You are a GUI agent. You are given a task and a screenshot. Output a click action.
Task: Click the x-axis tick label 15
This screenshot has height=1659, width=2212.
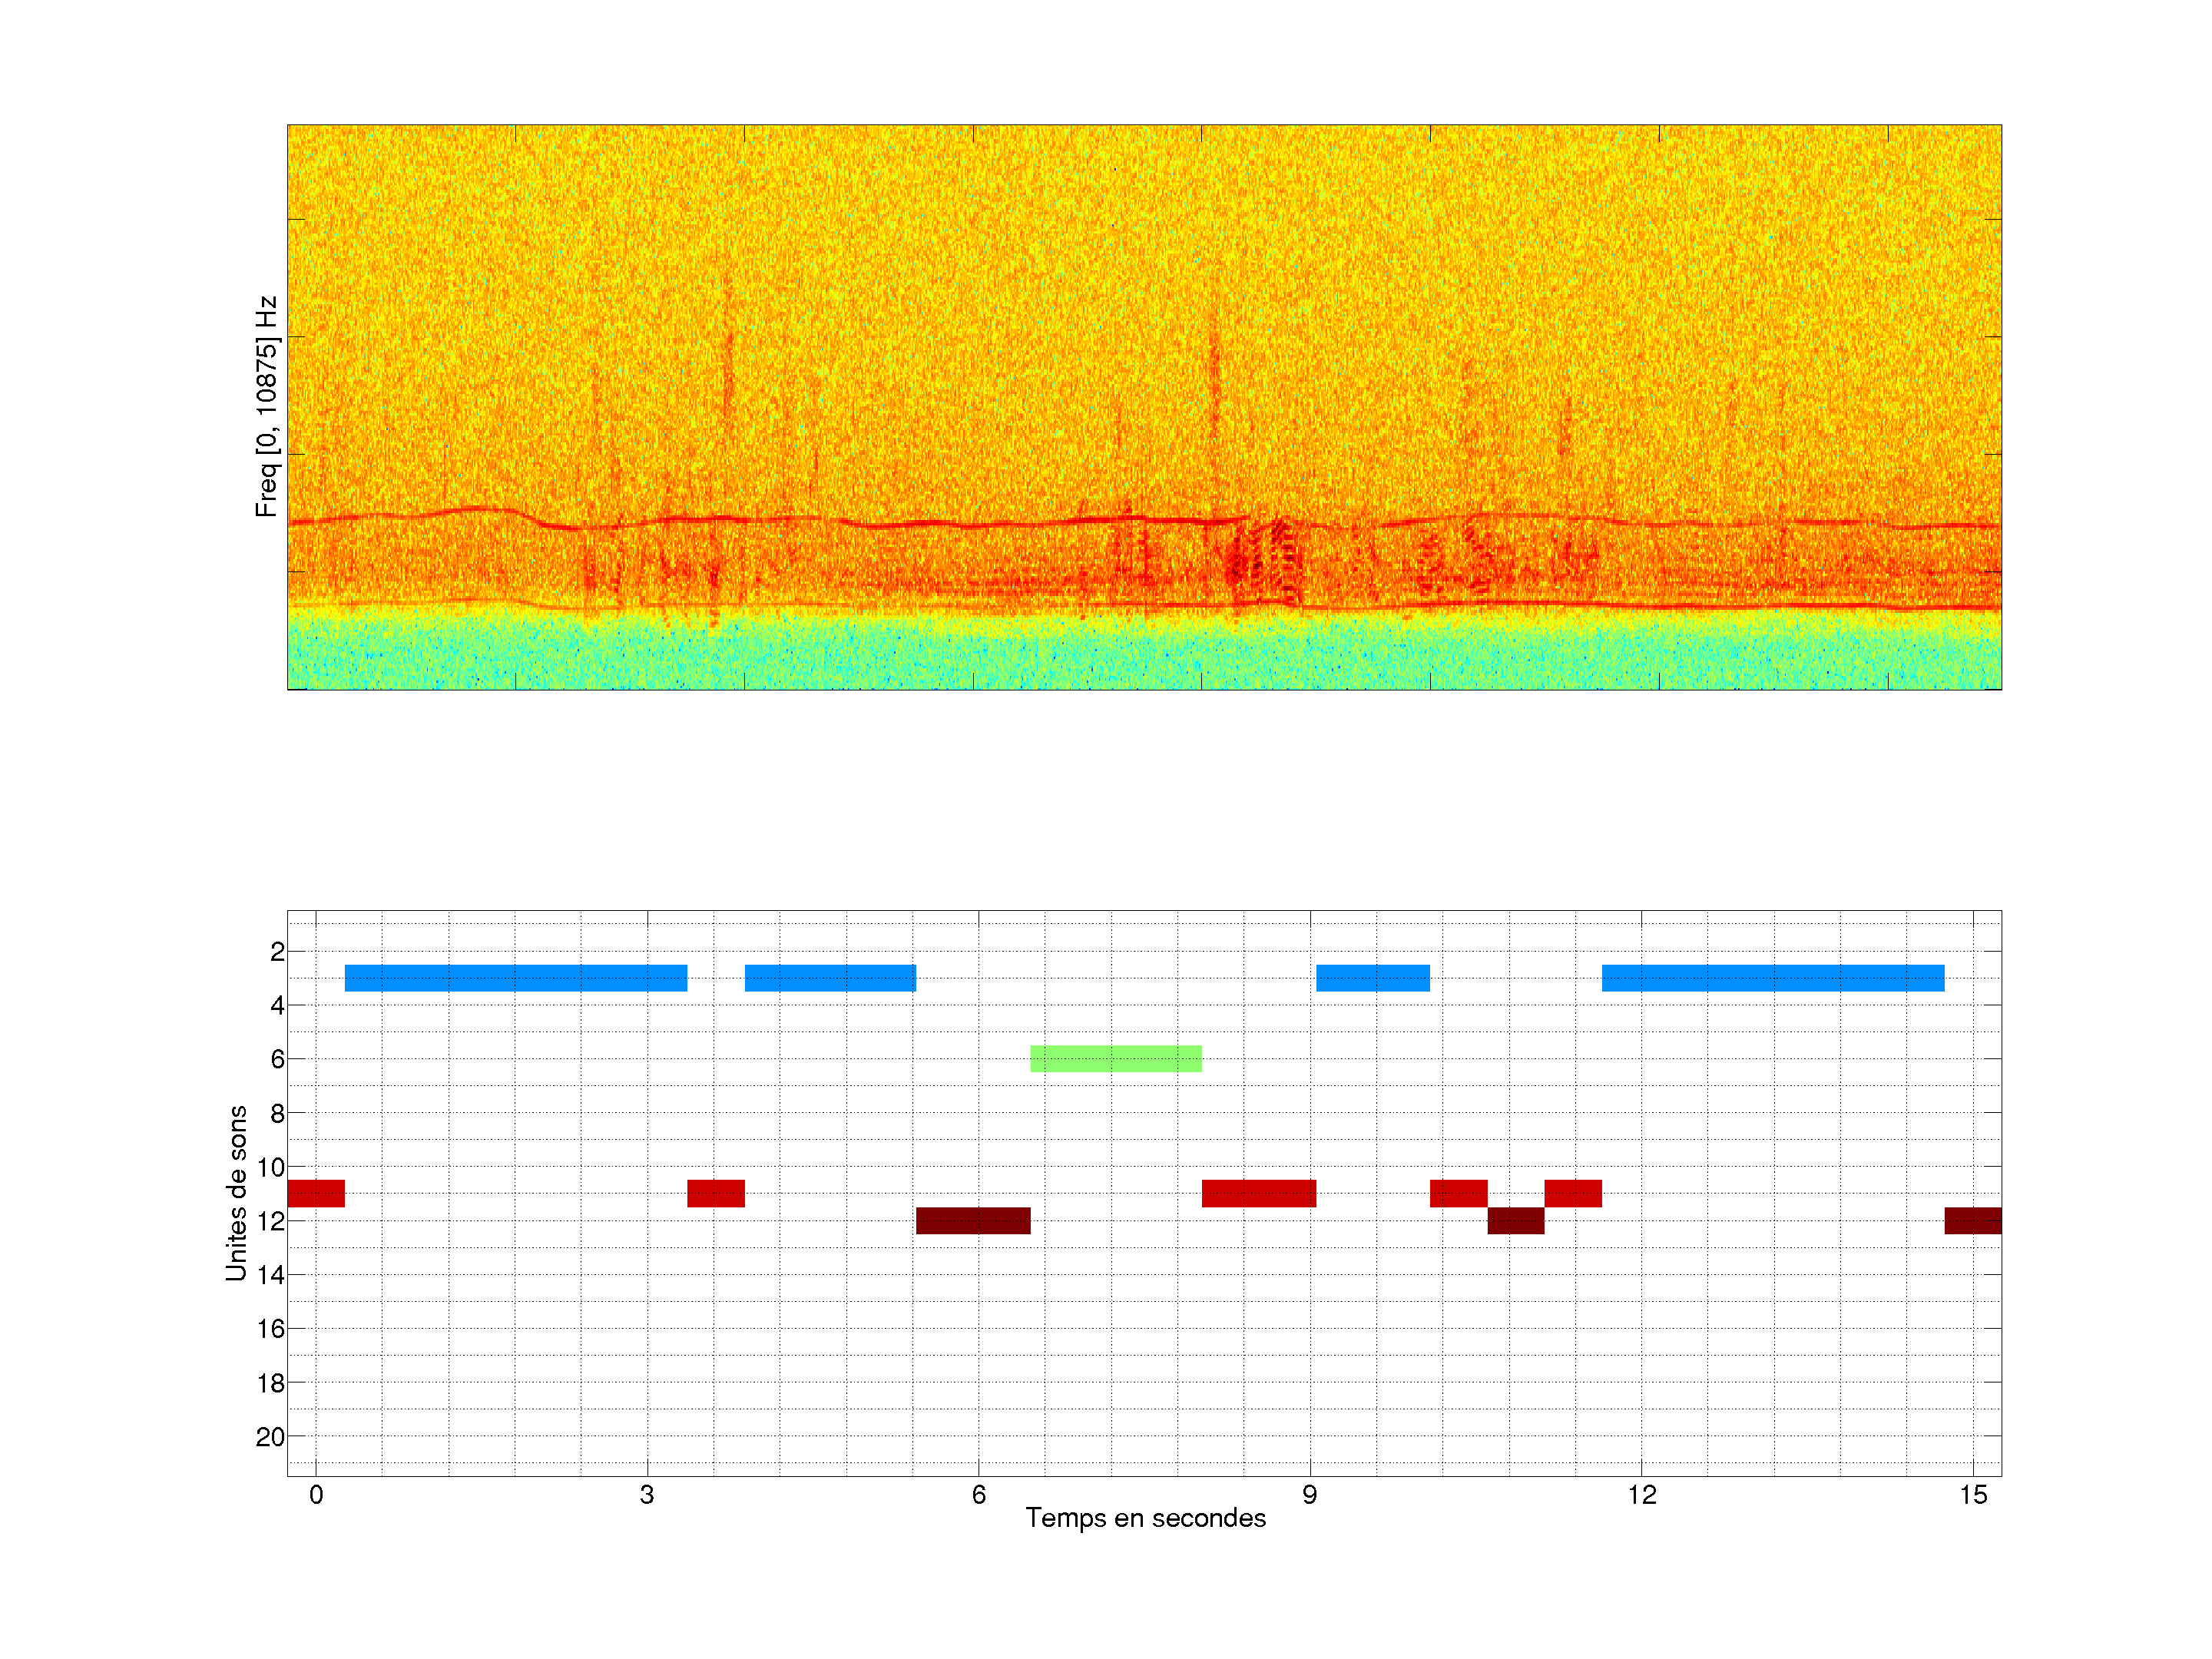pyautogui.click(x=1972, y=1495)
